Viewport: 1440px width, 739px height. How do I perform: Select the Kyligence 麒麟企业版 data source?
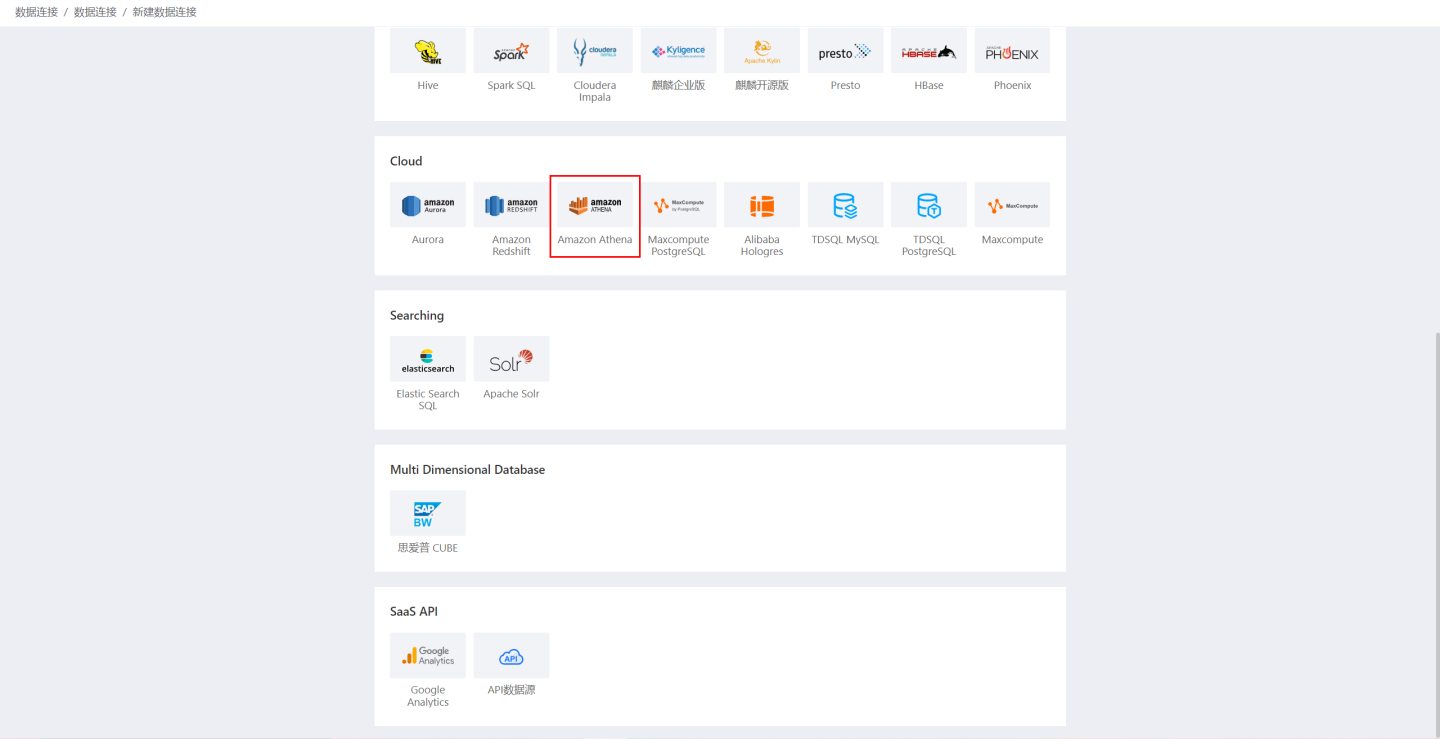pyautogui.click(x=678, y=51)
